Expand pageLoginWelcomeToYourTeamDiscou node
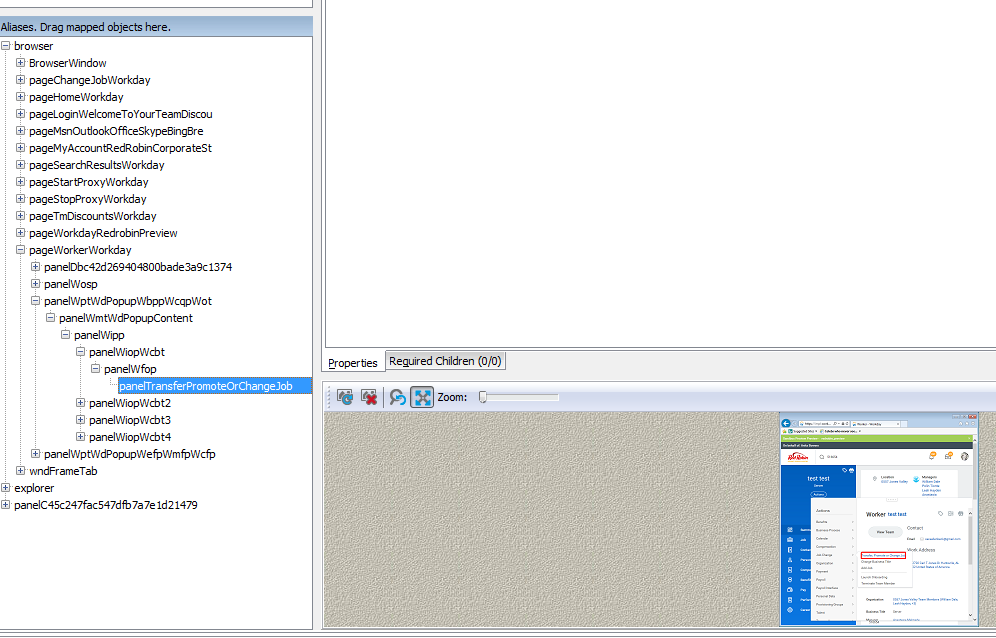This screenshot has height=638, width=996. [20, 114]
